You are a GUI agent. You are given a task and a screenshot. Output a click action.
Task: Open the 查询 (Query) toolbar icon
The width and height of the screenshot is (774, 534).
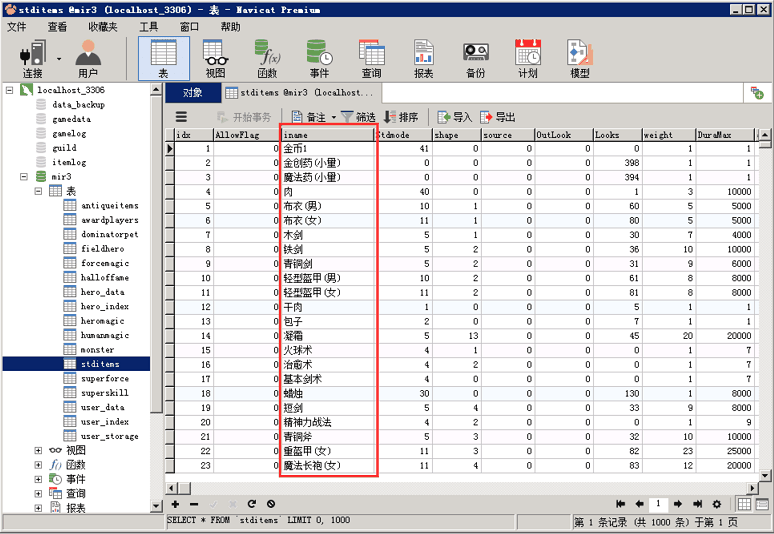pyautogui.click(x=371, y=58)
